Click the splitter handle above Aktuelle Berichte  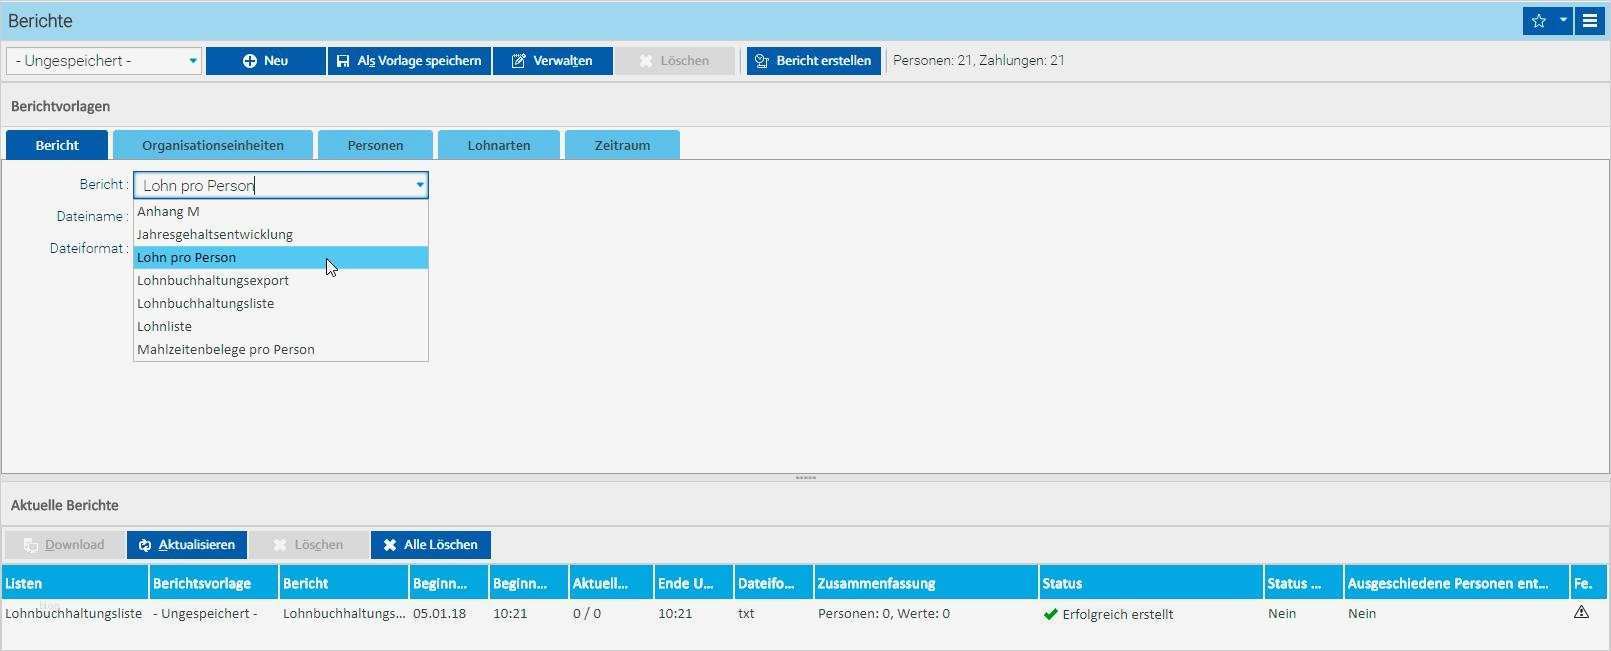tap(805, 478)
